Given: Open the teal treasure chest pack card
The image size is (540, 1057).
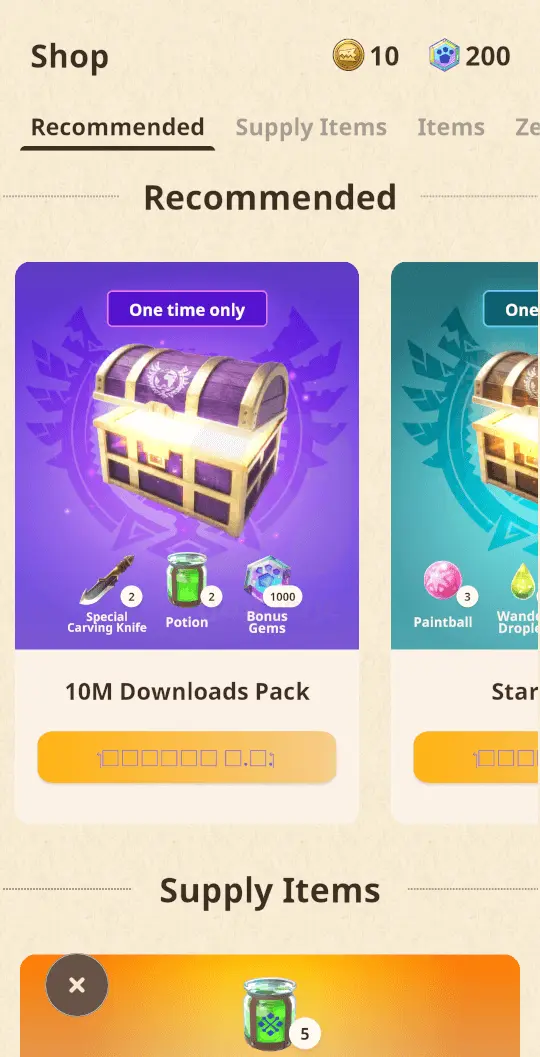Looking at the screenshot, I should coord(465,543).
